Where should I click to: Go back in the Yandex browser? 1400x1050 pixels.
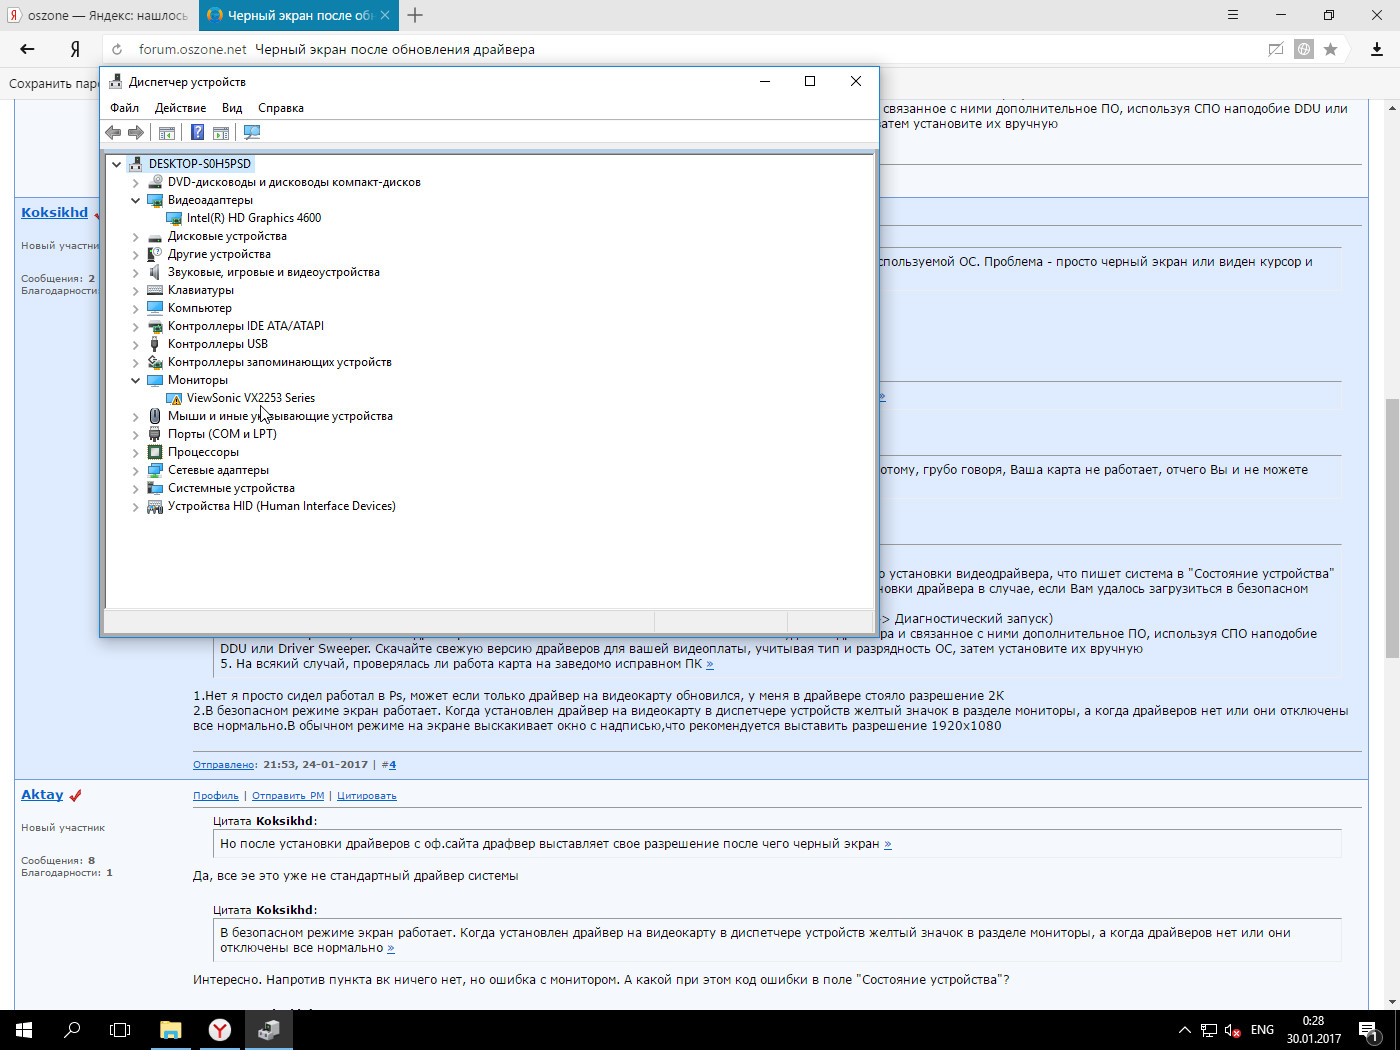(27, 49)
